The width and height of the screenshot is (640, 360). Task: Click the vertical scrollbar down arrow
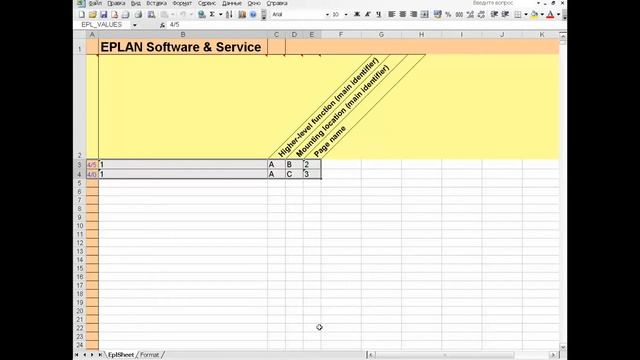(563, 347)
